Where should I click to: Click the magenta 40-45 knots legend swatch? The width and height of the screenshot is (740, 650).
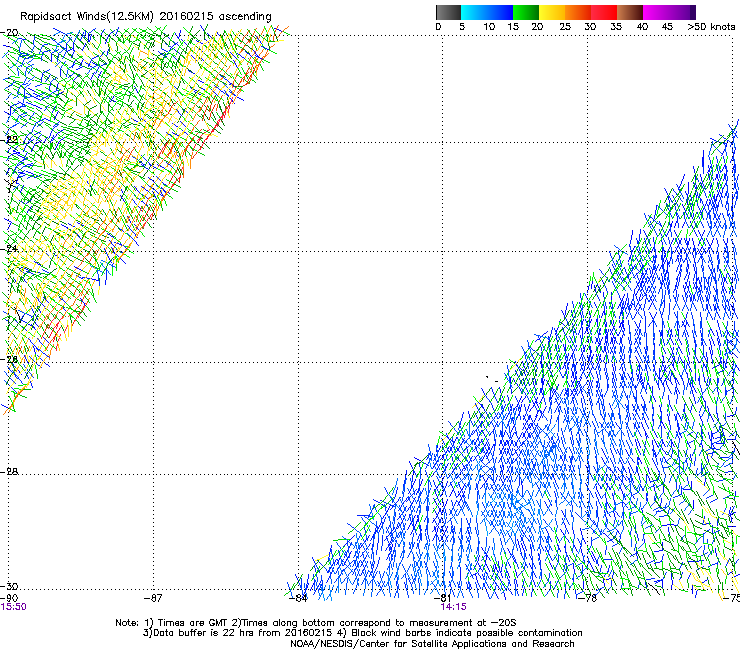[656, 12]
